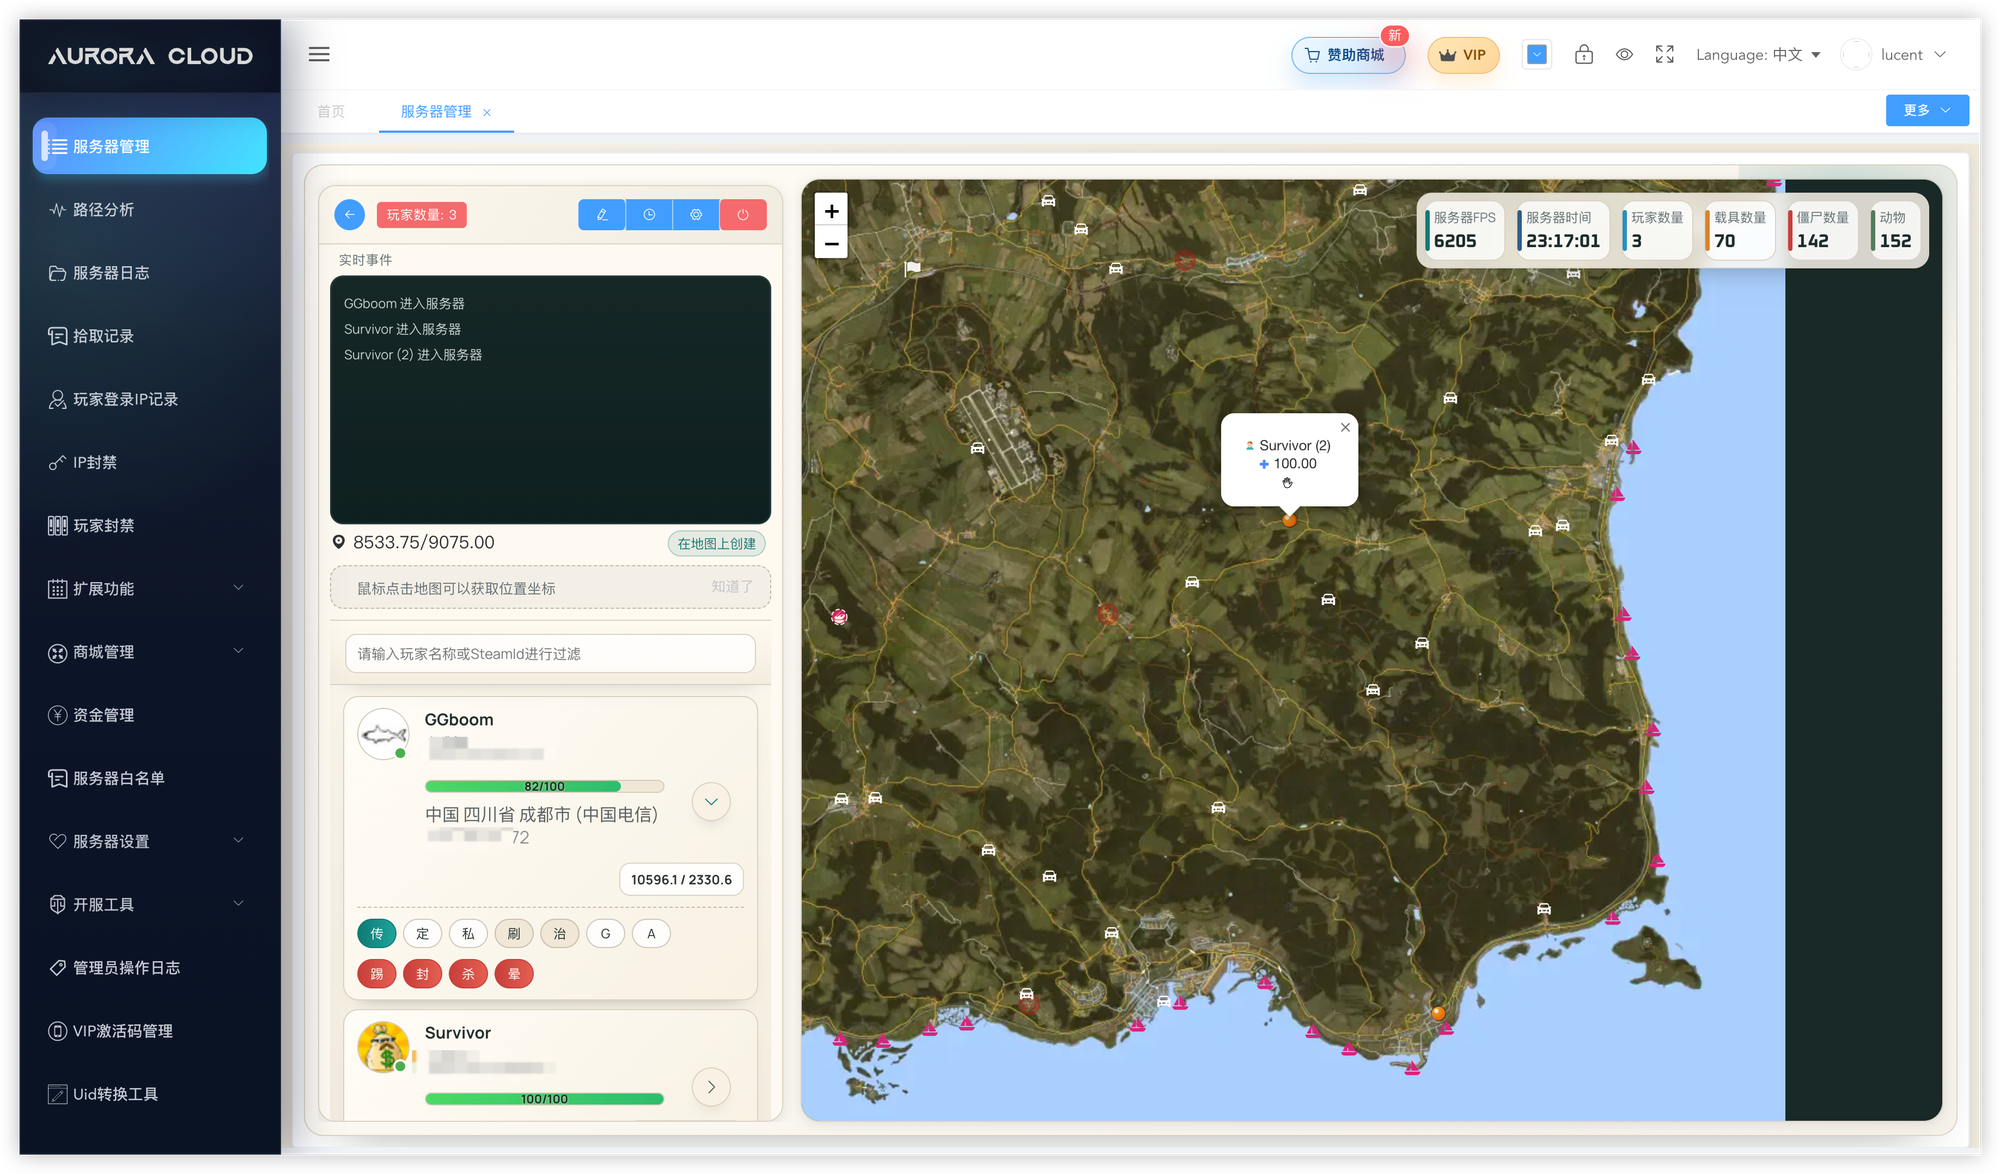Click Survivor's money bag avatar
The image size is (2000, 1174).
pyautogui.click(x=384, y=1047)
